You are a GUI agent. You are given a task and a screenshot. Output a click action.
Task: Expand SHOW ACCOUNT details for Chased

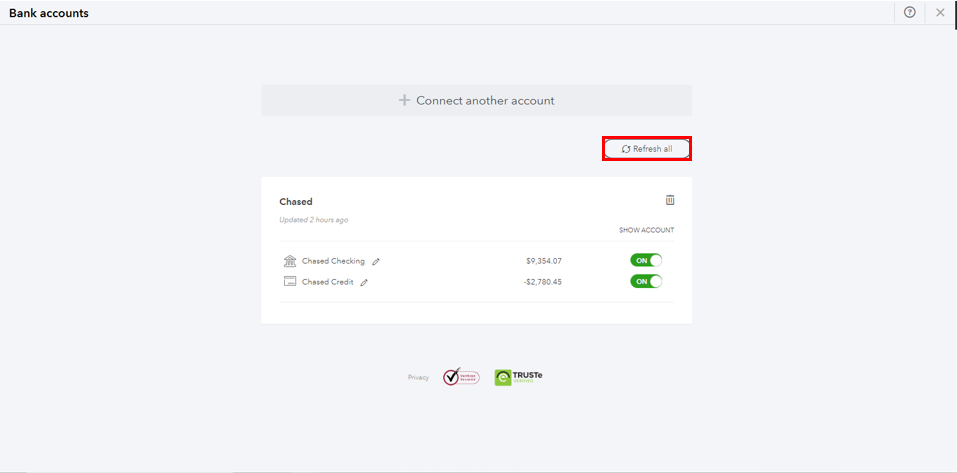[x=646, y=230]
